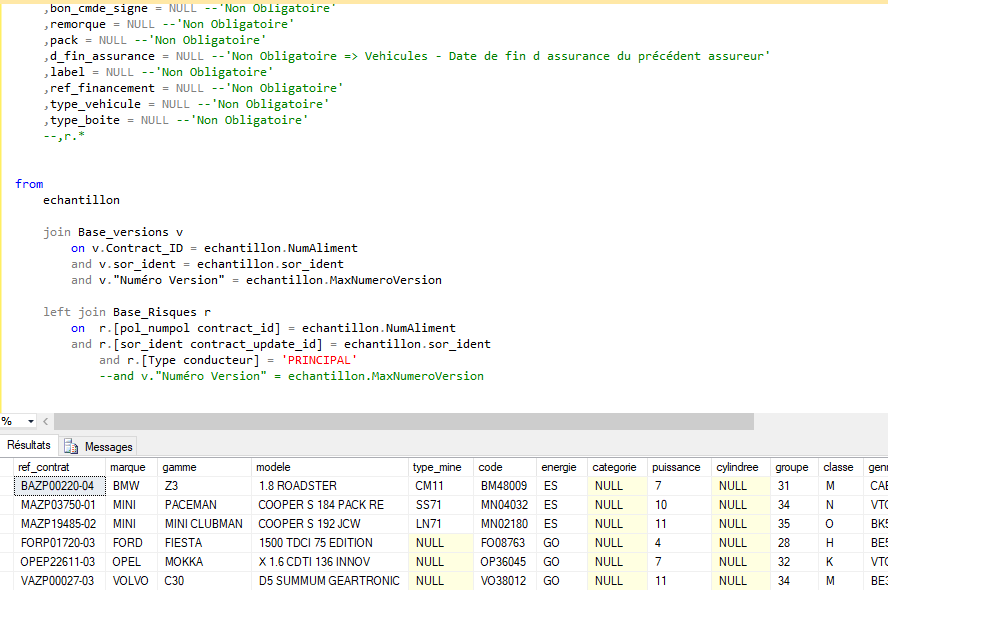Image resolution: width=1008 pixels, height=630 pixels.
Task: Click the 'ref_financement' line in query
Action: [193, 88]
